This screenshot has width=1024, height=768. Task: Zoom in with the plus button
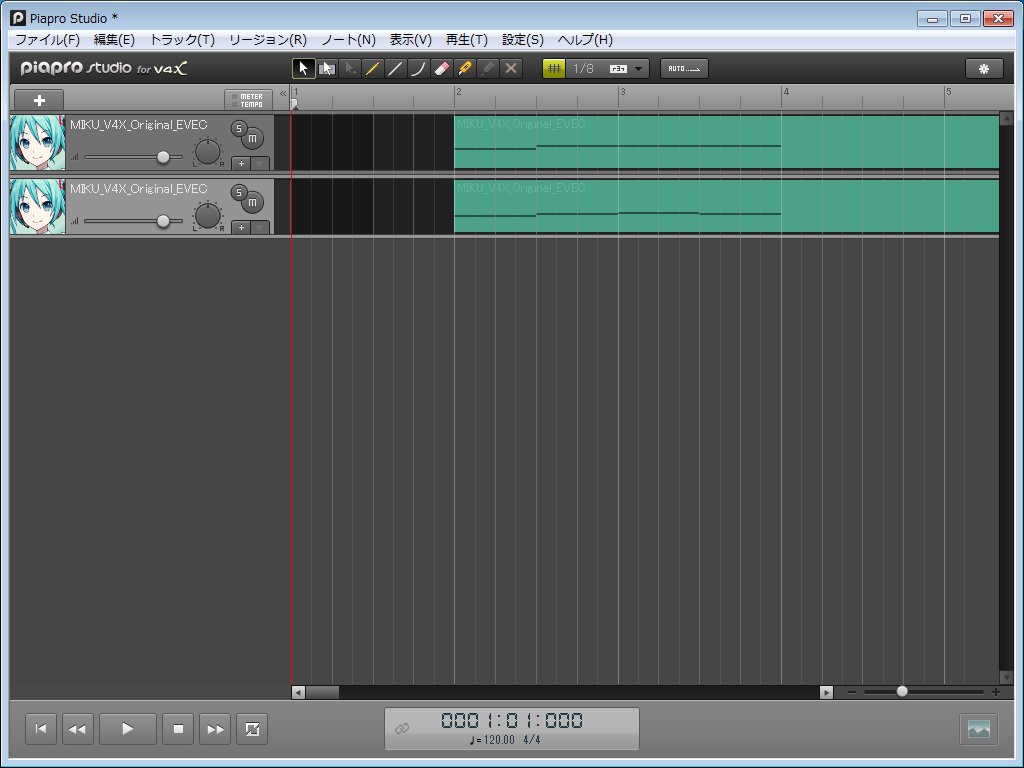tap(995, 692)
